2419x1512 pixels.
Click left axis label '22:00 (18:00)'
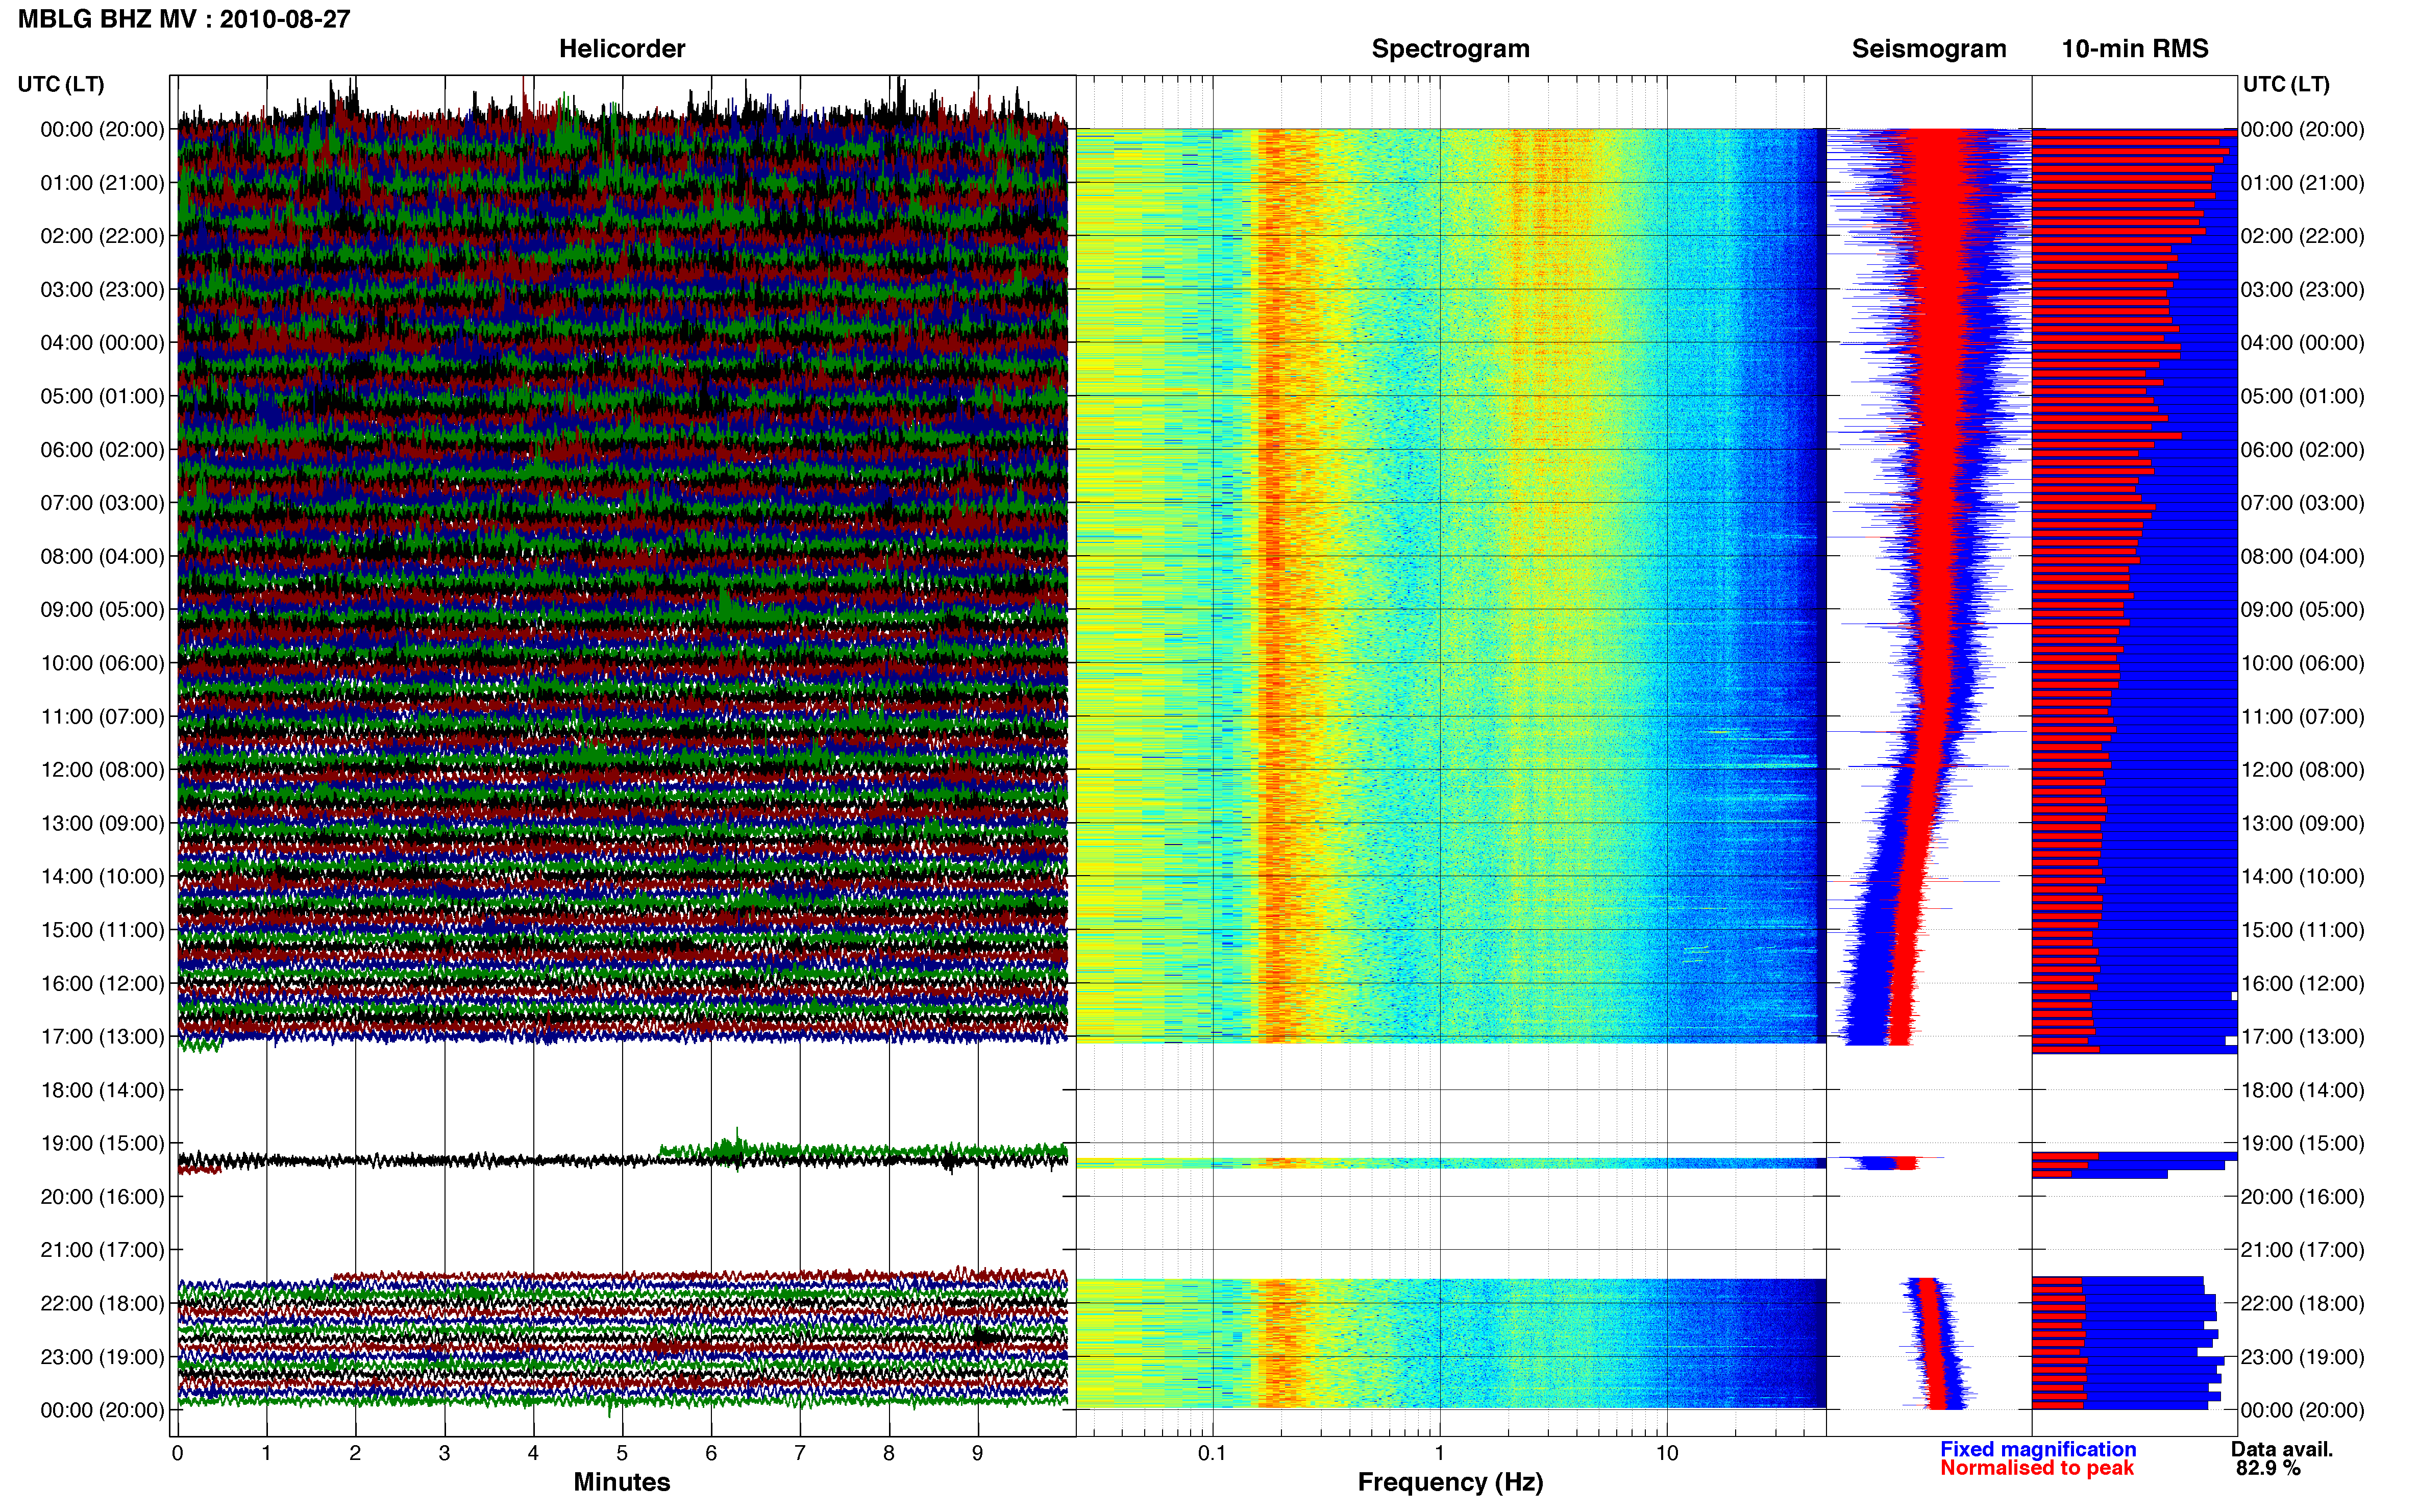coord(102,1303)
